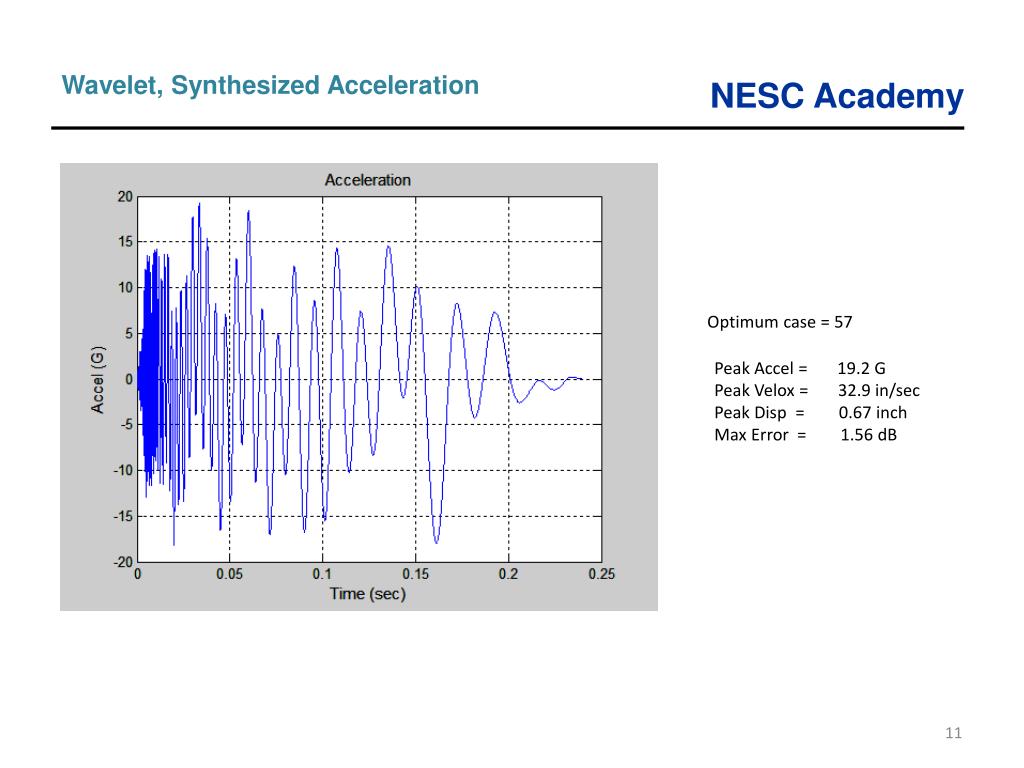Click the y-axis tick label '-20'
This screenshot has height=768, width=1024.
pyautogui.click(x=123, y=562)
